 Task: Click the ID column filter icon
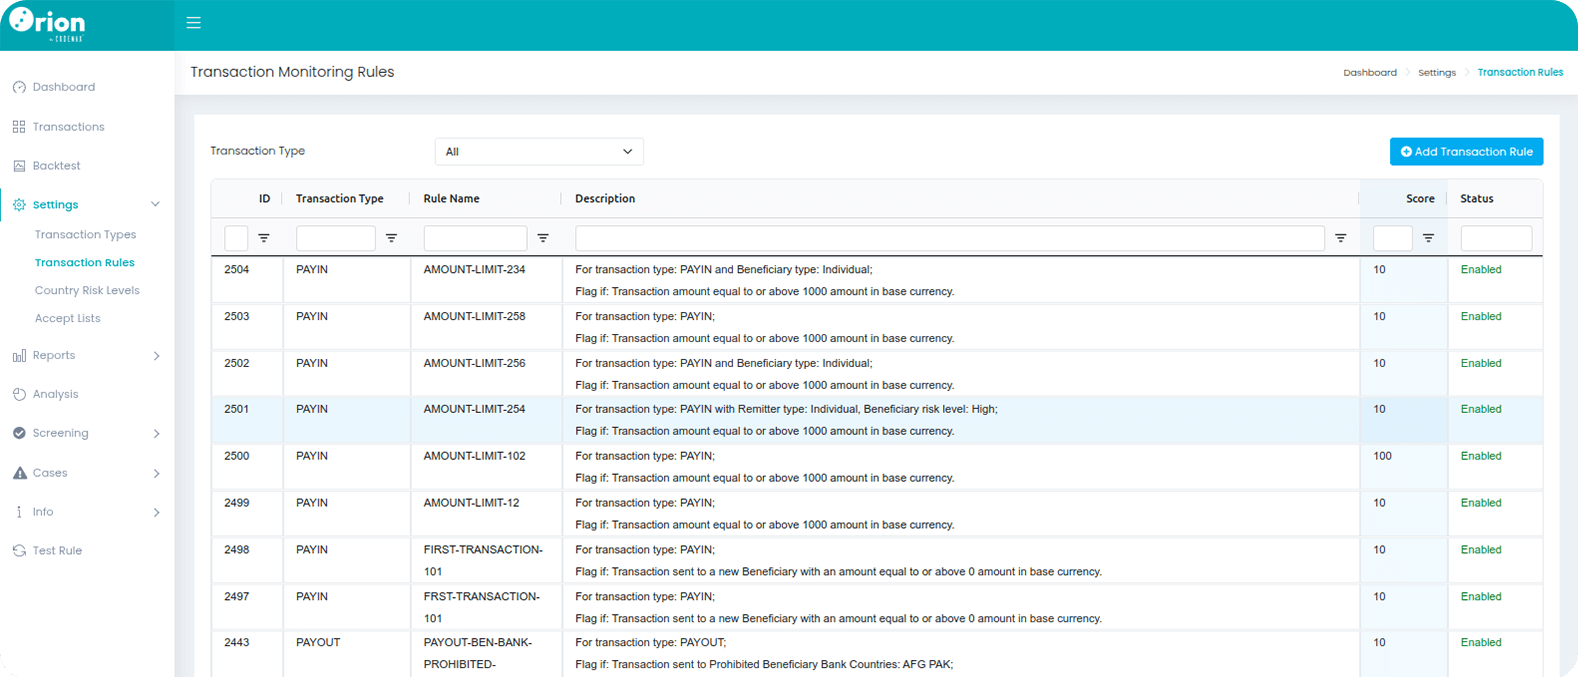coord(264,238)
